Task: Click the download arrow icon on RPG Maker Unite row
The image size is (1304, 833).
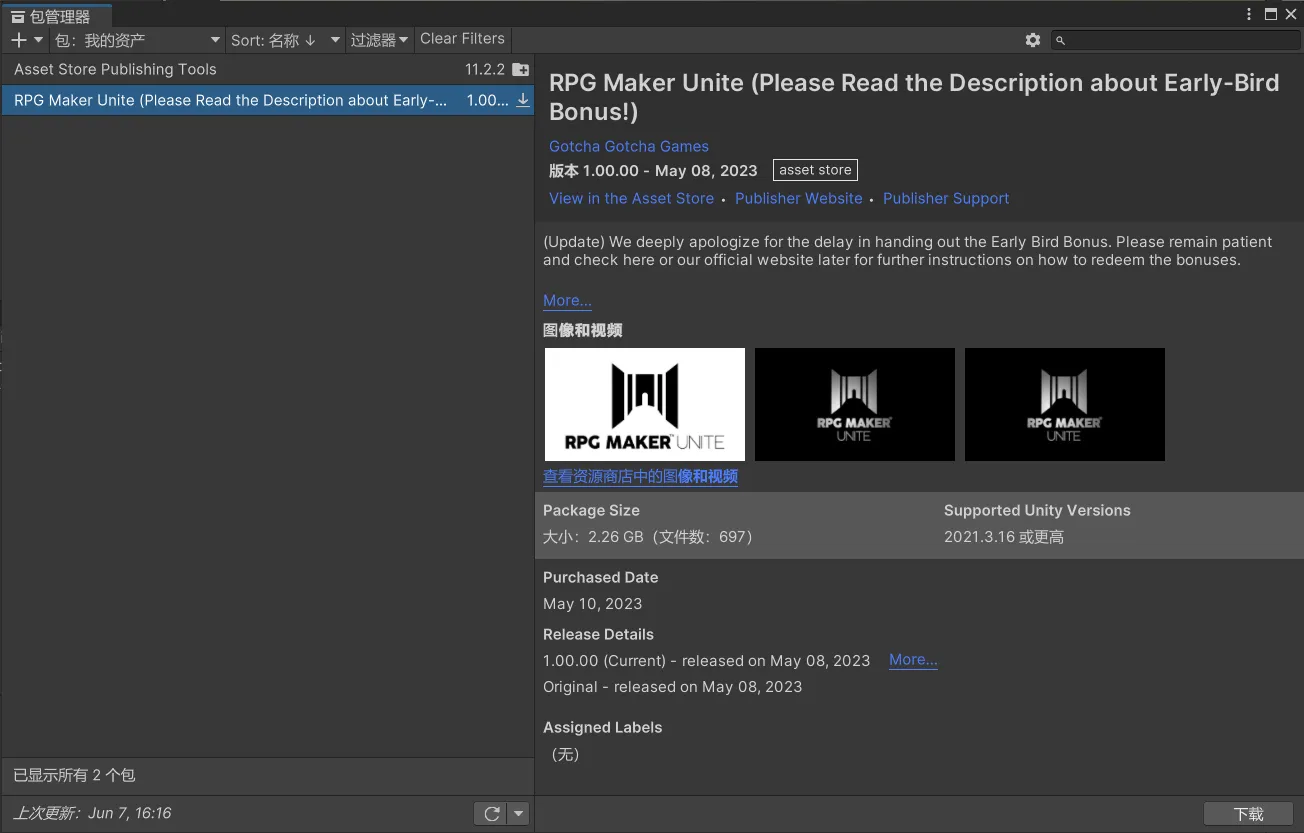Action: [522, 100]
